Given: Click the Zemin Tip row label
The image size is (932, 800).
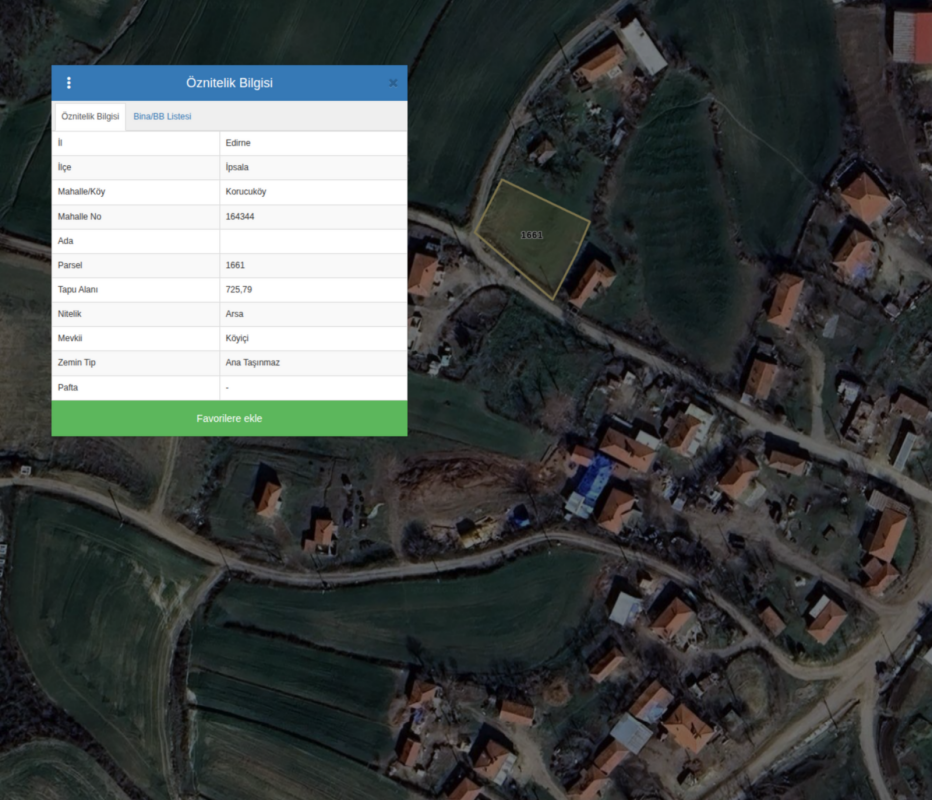Looking at the screenshot, I should [x=77, y=363].
